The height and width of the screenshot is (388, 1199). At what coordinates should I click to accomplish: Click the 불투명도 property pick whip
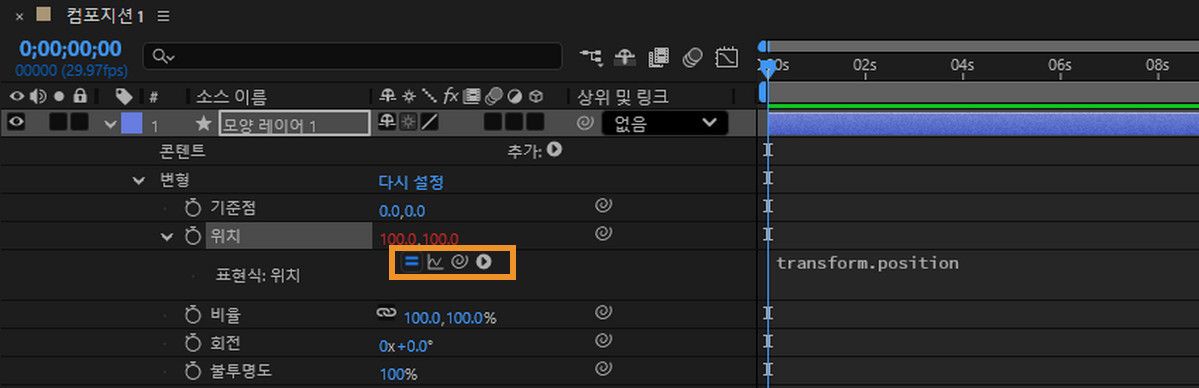point(603,368)
